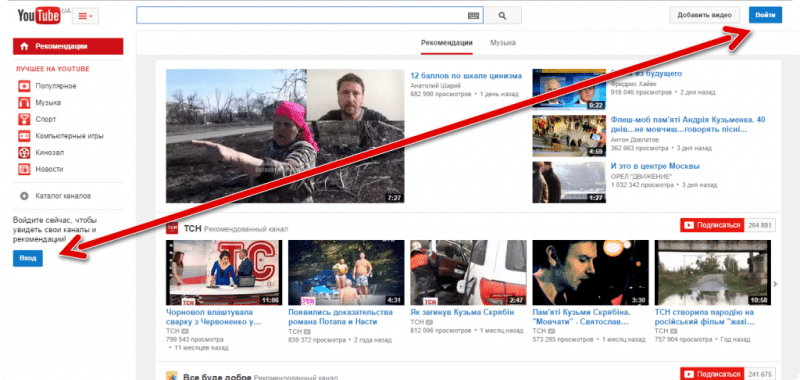Expand ТСН video row with right chevron
The width and height of the screenshot is (800, 380).
point(776,284)
